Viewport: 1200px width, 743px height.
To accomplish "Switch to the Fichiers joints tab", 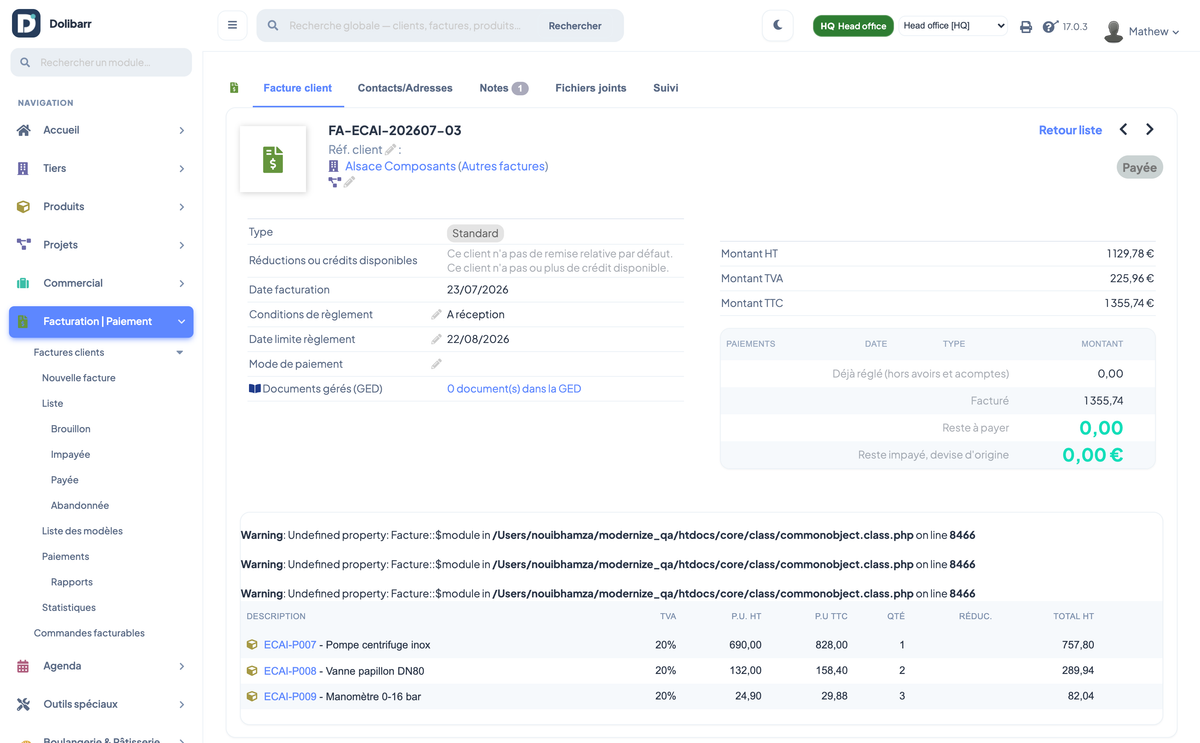I will tap(591, 88).
